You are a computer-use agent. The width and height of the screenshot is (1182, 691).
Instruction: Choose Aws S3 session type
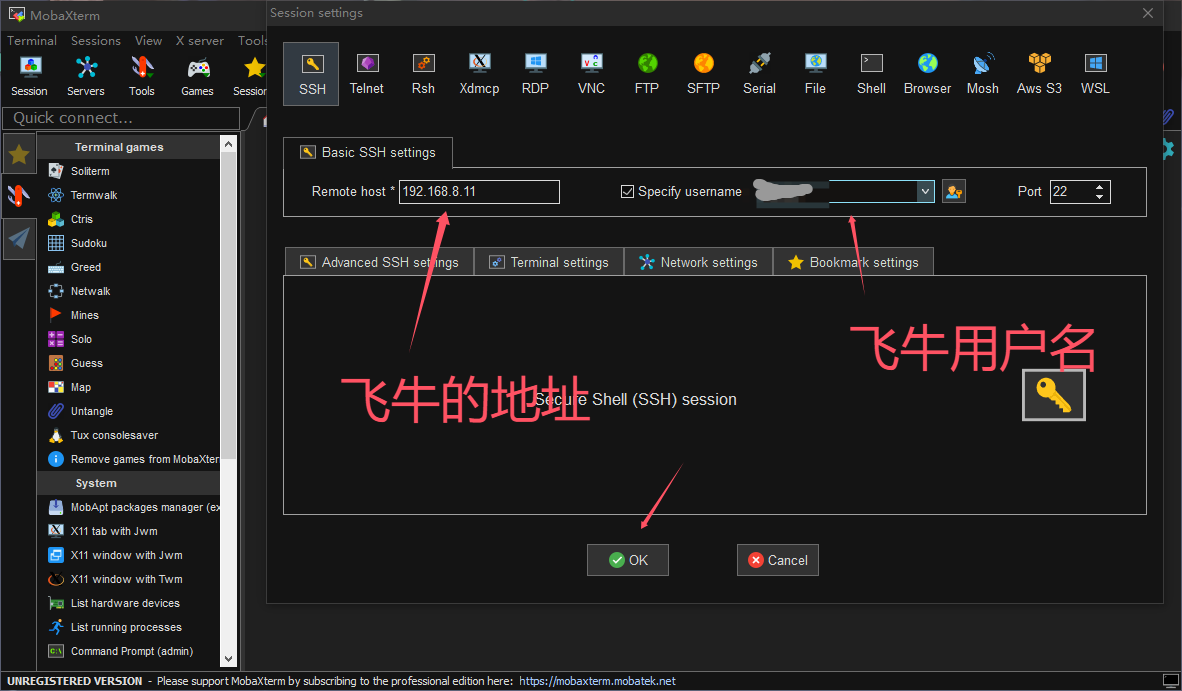tap(1039, 74)
